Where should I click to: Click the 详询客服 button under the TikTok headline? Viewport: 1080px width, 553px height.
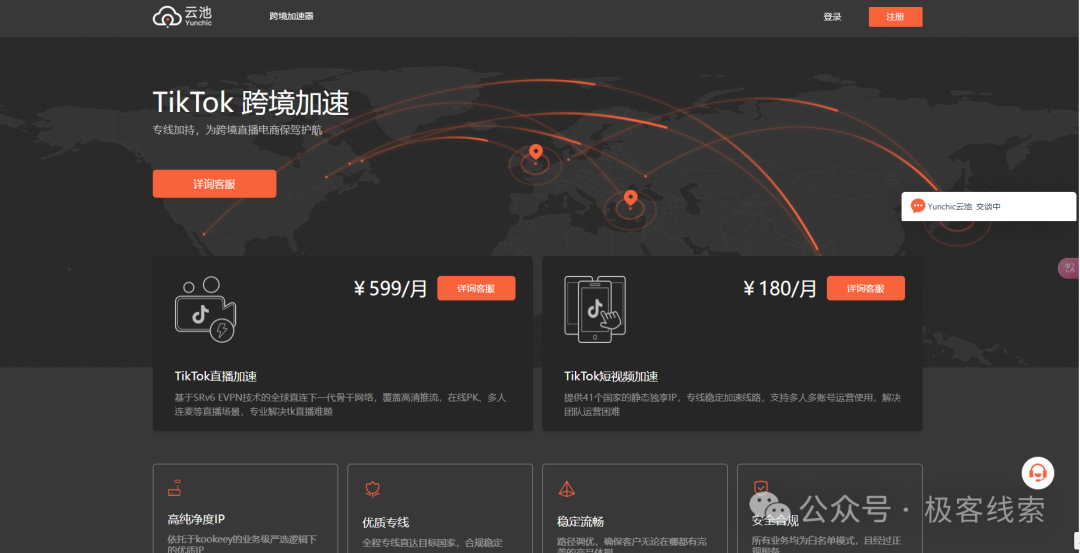214,184
